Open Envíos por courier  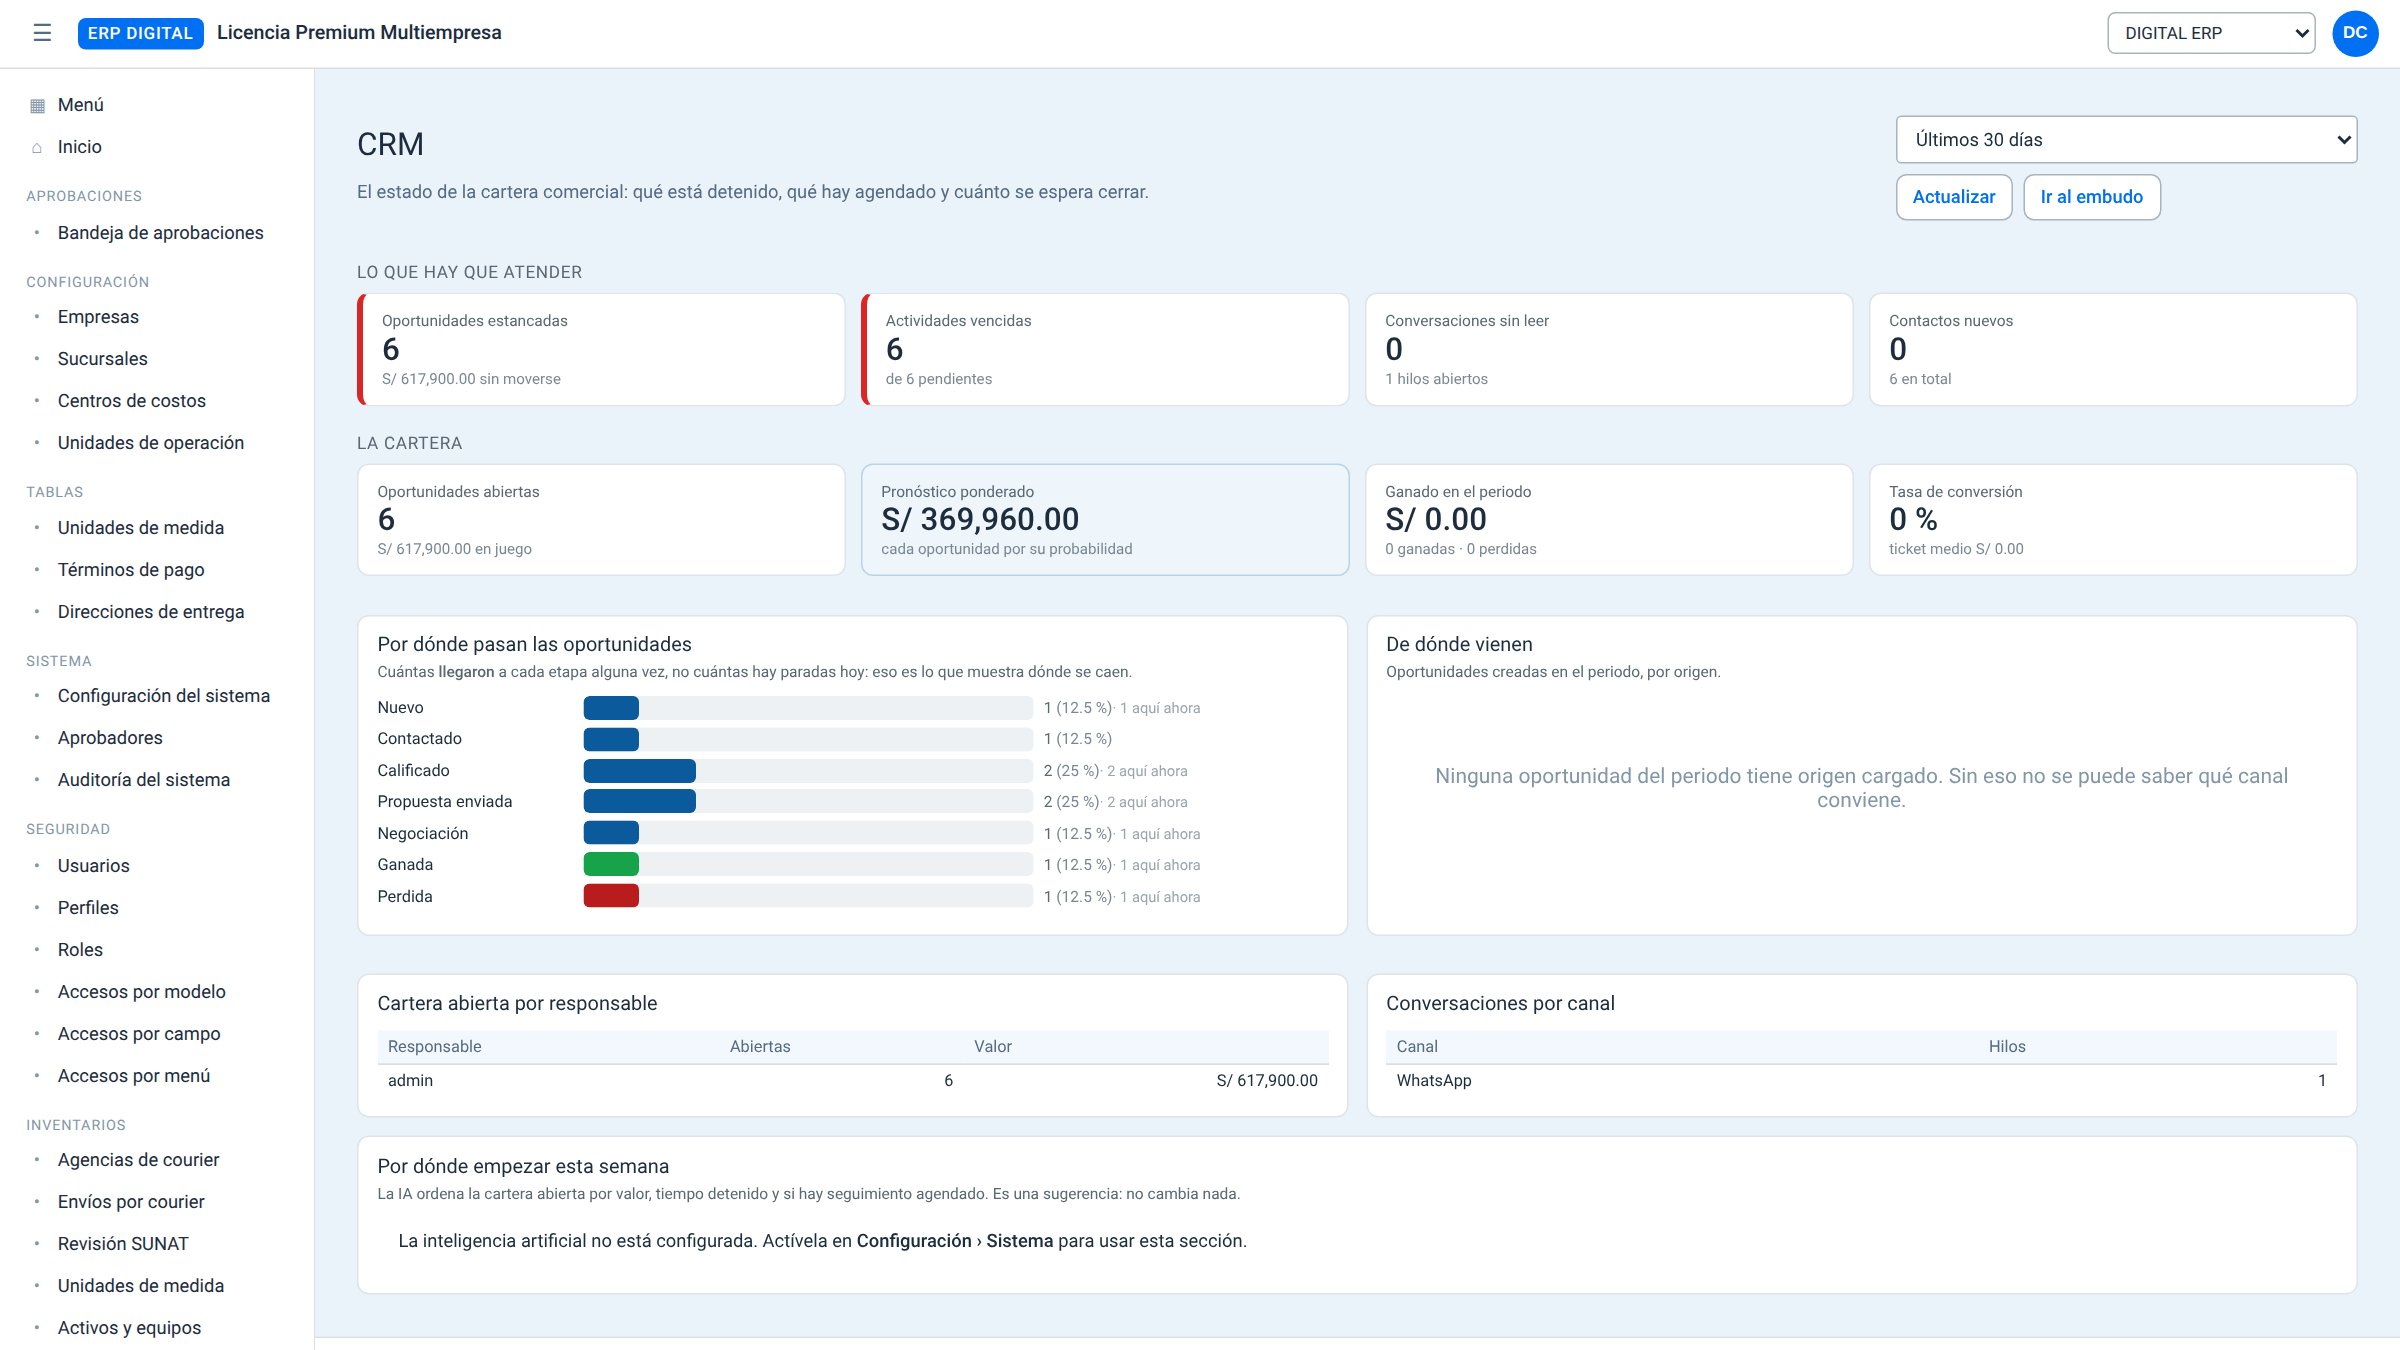(131, 1202)
